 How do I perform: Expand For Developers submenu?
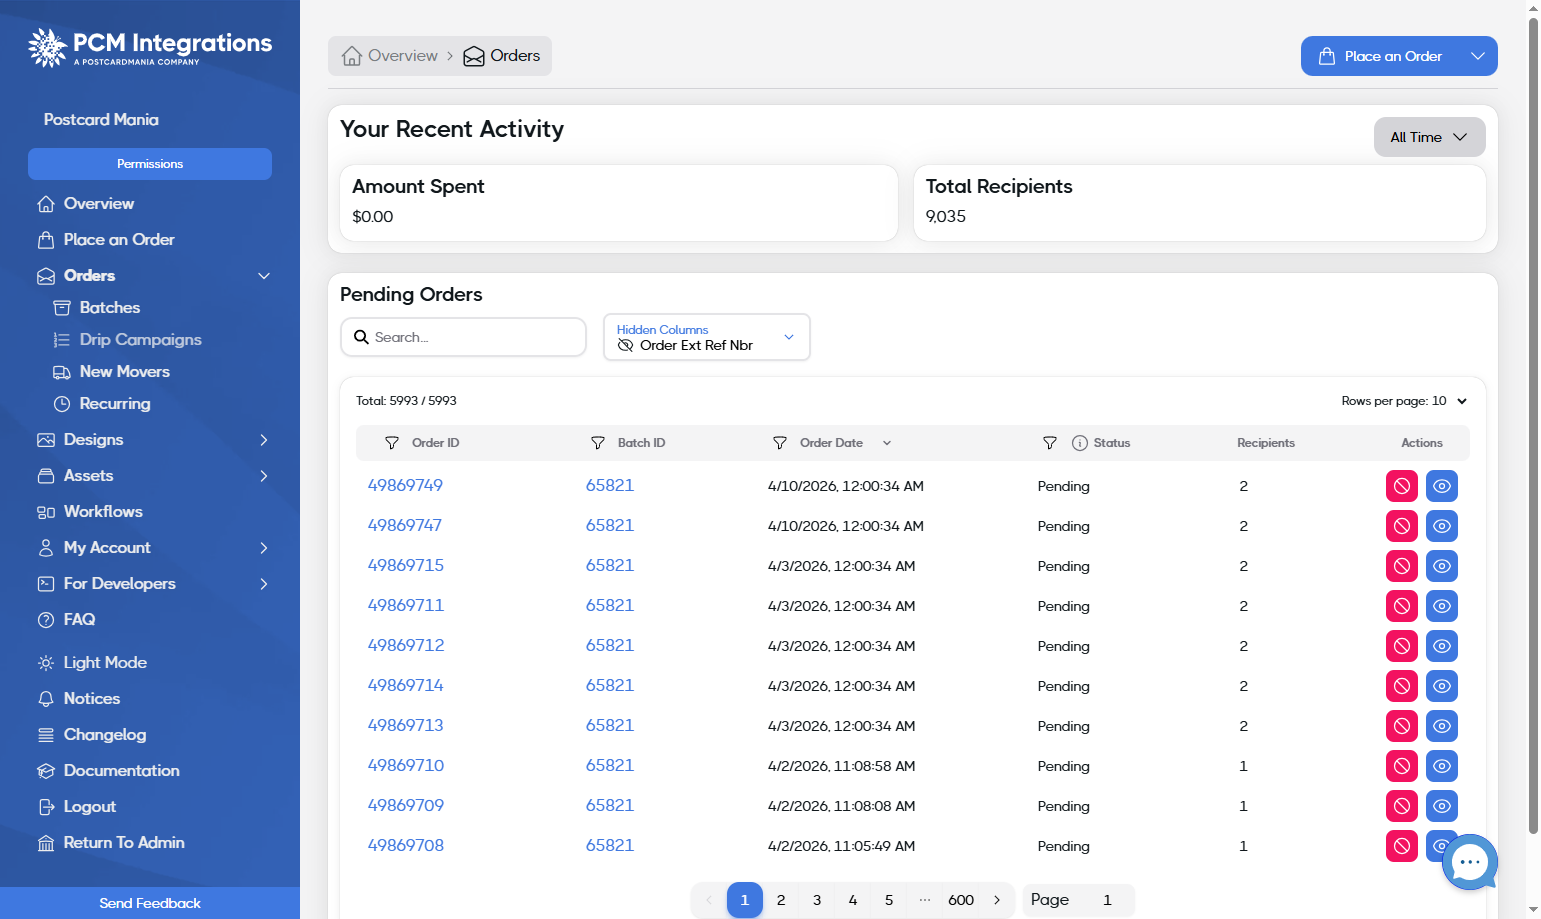(264, 584)
